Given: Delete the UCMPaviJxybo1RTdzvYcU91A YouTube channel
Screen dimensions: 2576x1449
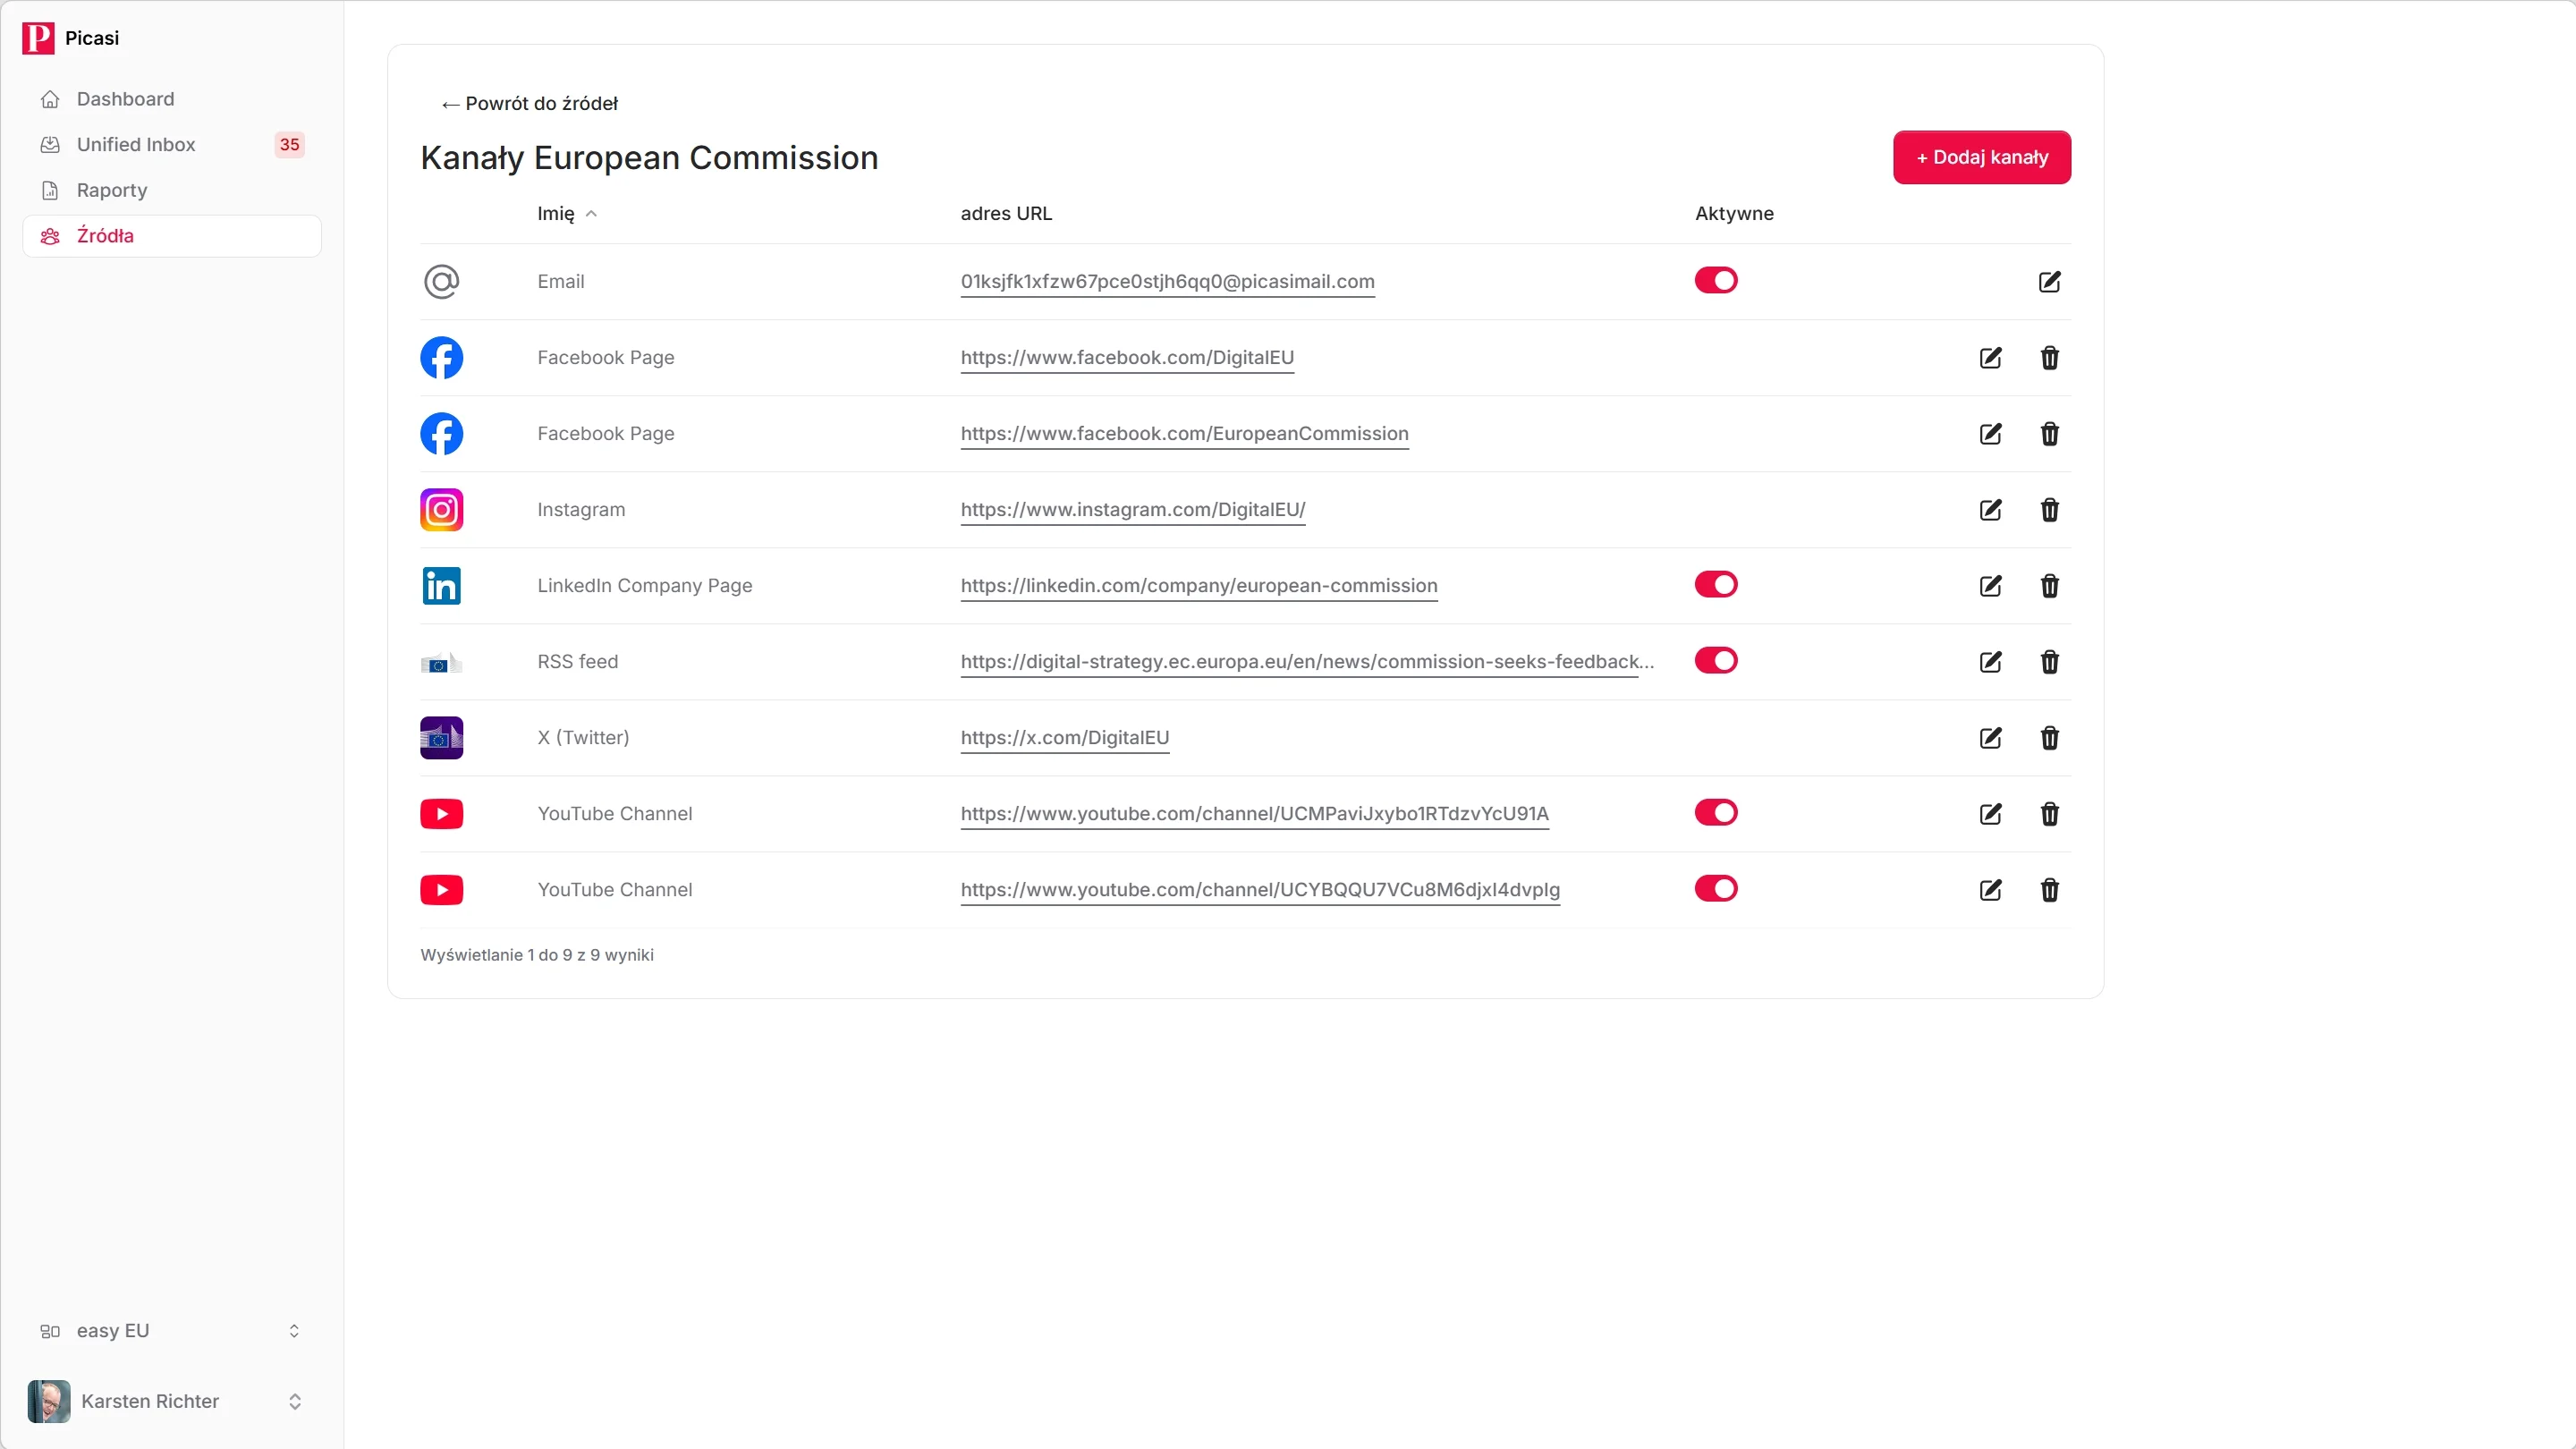Looking at the screenshot, I should coord(2049,814).
